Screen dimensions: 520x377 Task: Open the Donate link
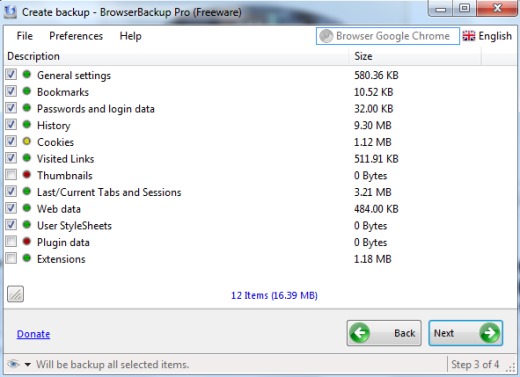point(33,334)
